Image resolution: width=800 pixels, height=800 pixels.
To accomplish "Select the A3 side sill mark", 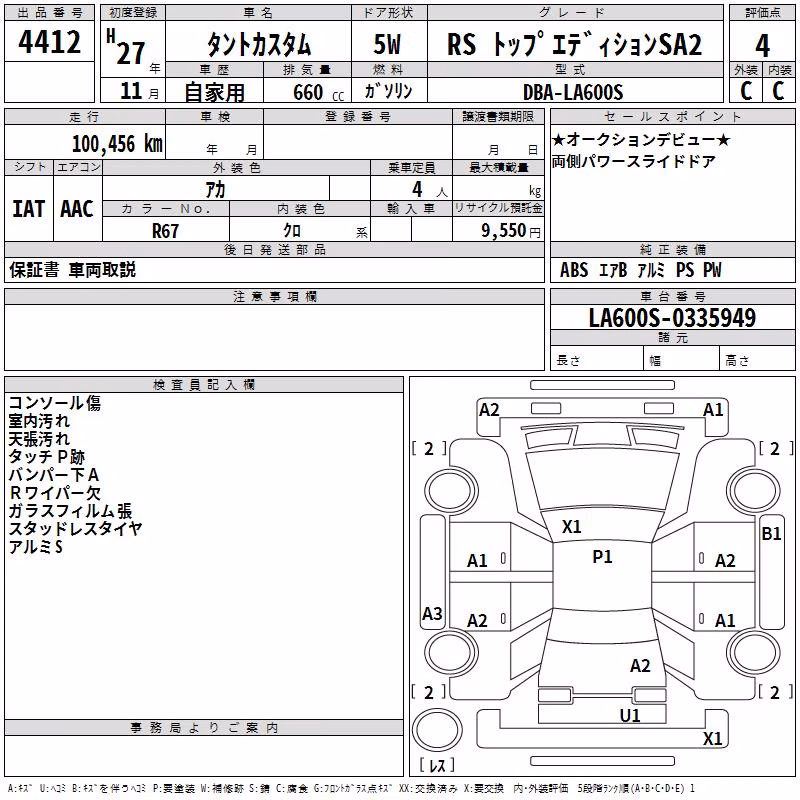I will [x=432, y=613].
